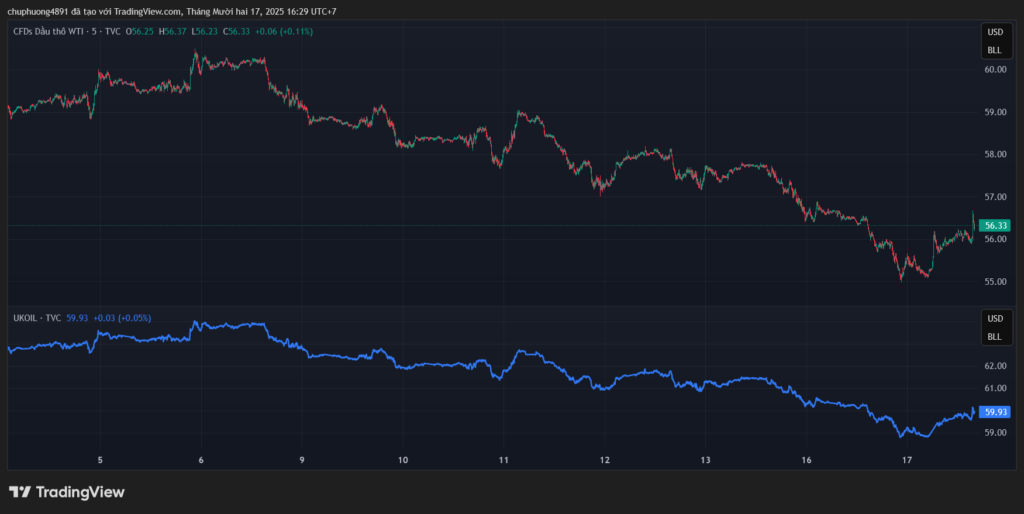Click the blue 59.93 UKOIL price tag
The height and width of the screenshot is (514, 1024).
tap(994, 412)
